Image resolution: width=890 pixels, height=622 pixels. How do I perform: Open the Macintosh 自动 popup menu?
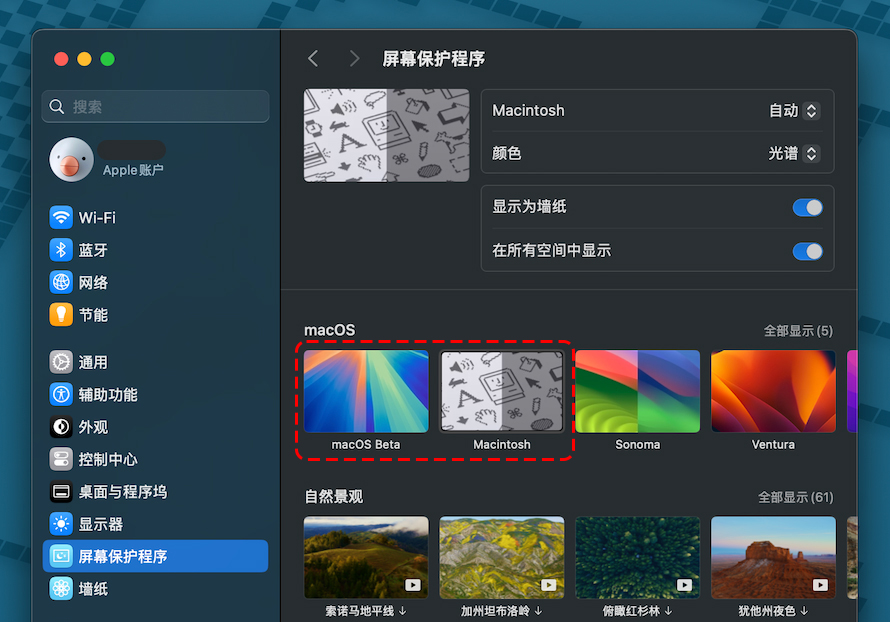(x=794, y=110)
